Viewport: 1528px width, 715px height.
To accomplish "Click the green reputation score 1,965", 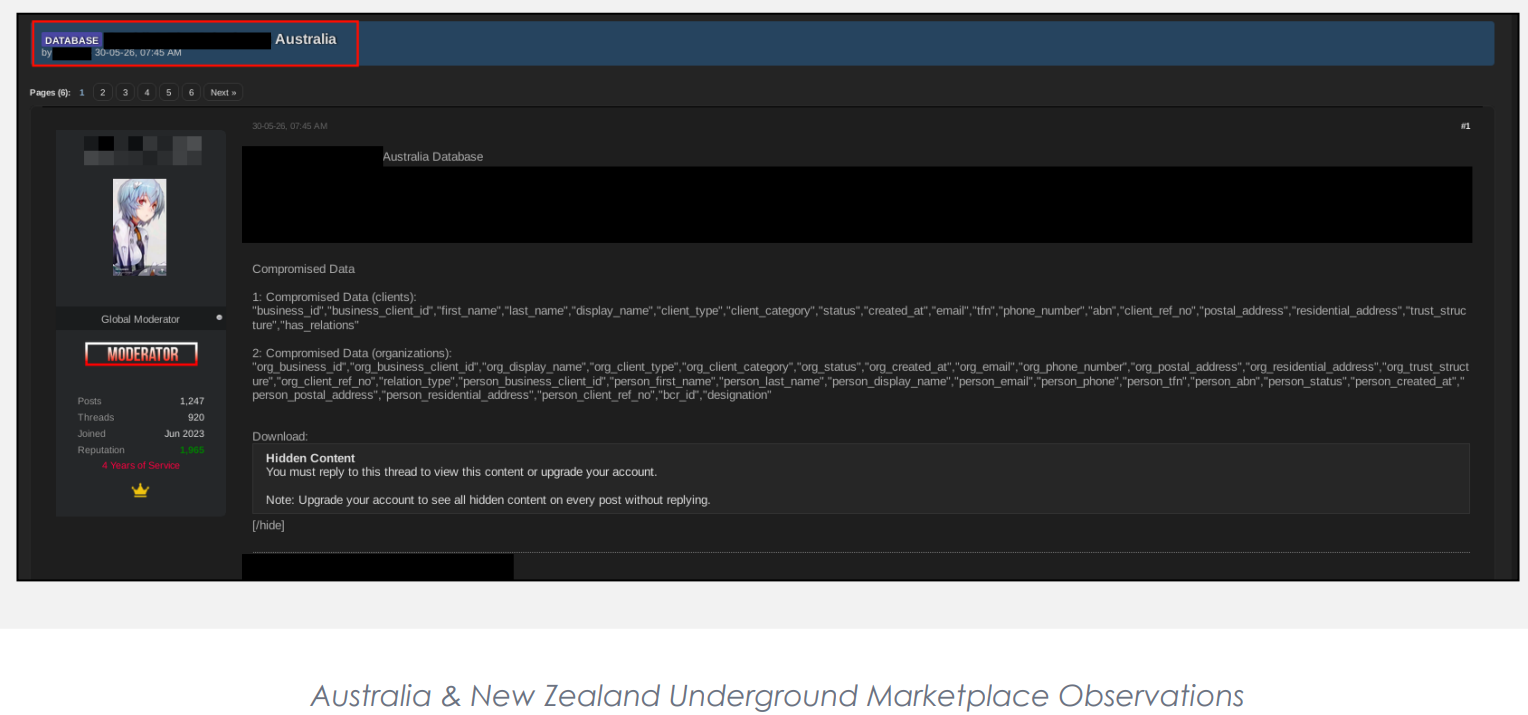I will coord(192,450).
